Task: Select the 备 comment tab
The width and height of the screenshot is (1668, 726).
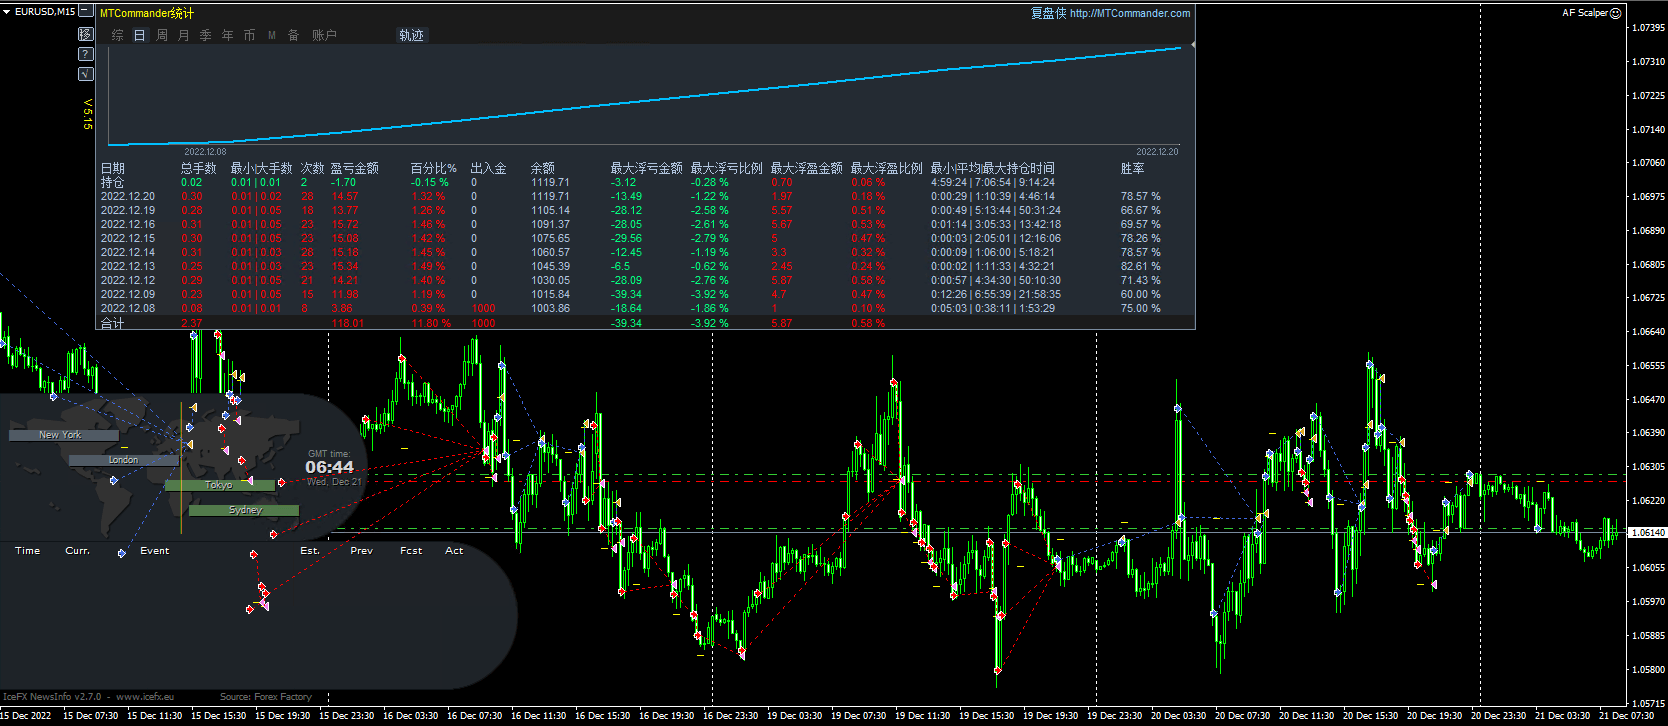Action: tap(294, 35)
